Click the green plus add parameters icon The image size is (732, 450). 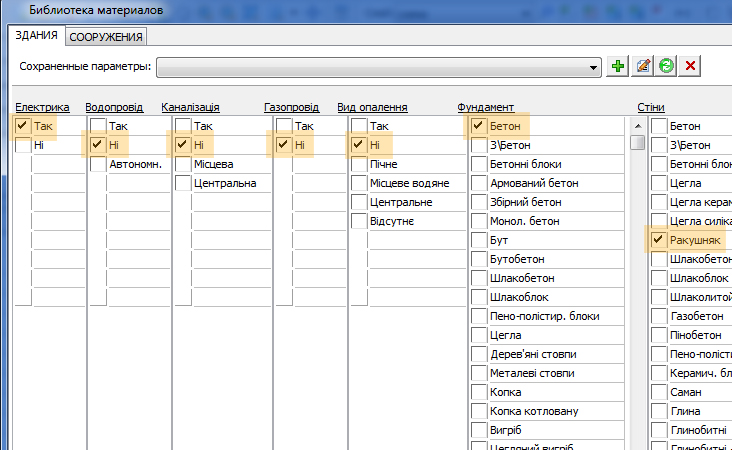pos(619,66)
